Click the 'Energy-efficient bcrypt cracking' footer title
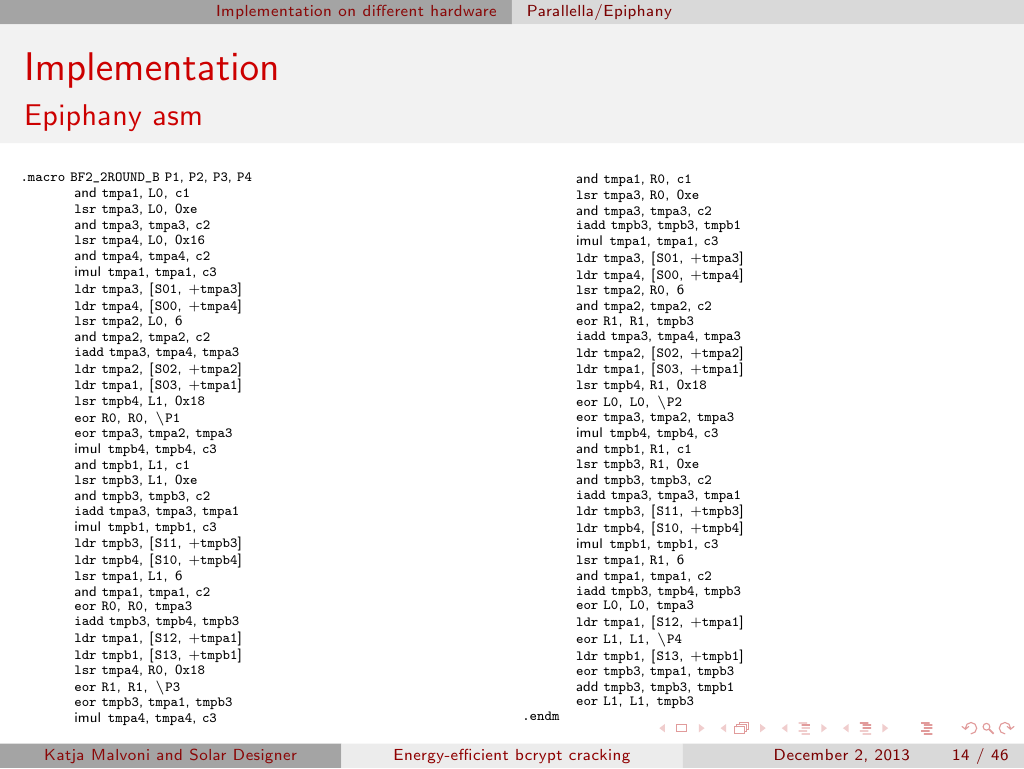Viewport: 1024px width, 769px height. (x=511, y=755)
